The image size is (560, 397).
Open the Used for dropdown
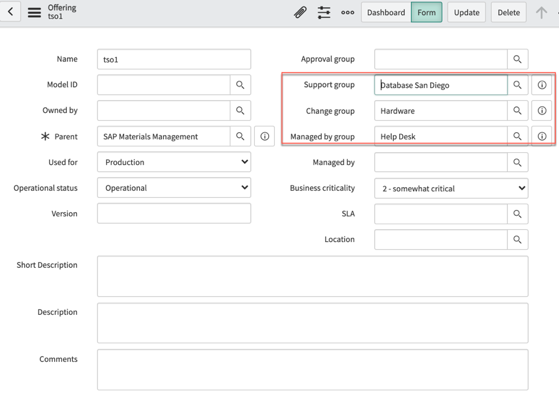pos(174,162)
